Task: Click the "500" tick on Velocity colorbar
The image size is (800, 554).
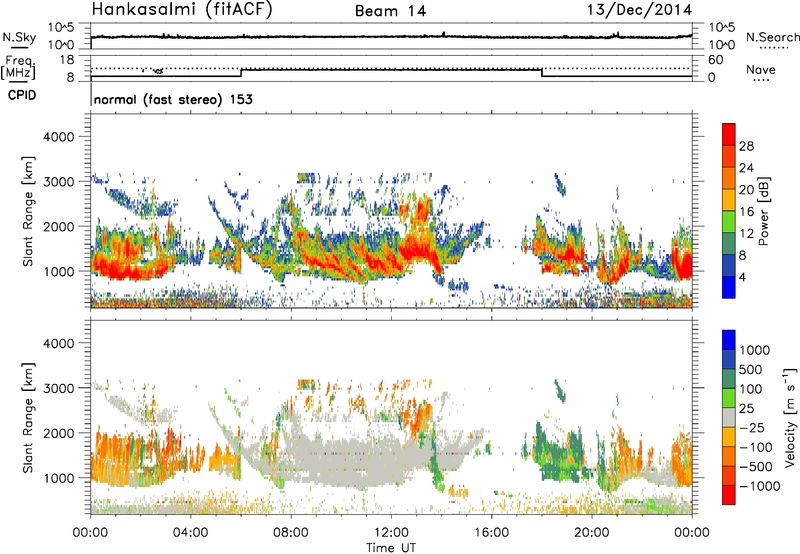Action: tap(751, 369)
